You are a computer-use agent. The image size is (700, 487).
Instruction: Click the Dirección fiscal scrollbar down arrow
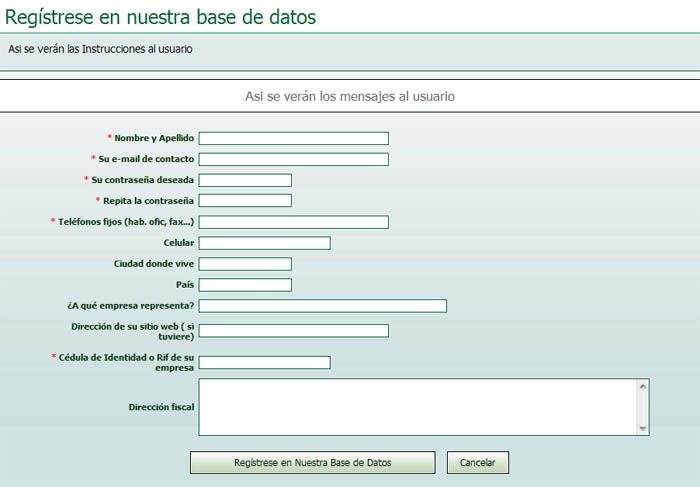pos(643,428)
